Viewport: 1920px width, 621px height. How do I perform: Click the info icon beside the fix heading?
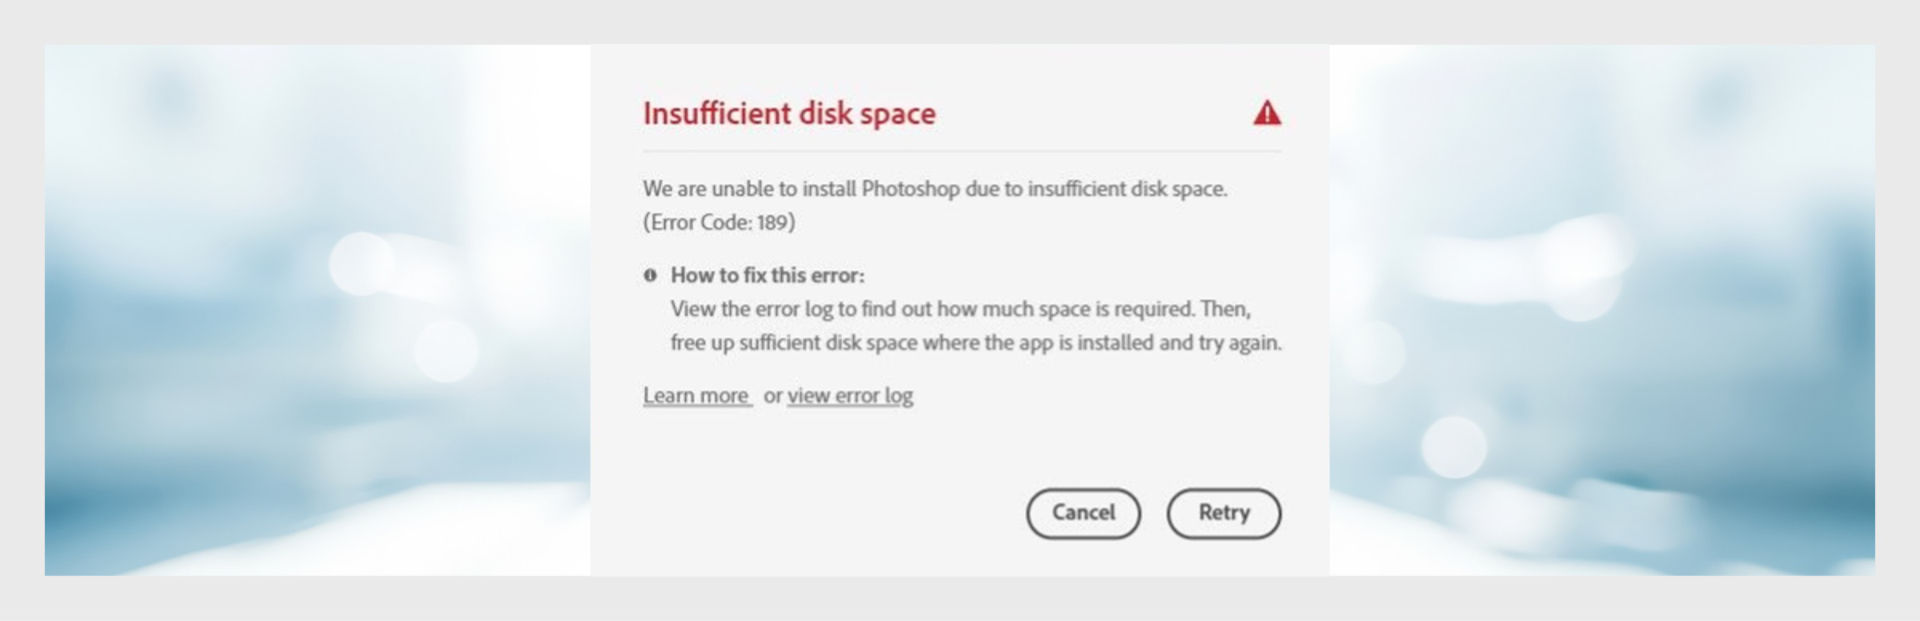[x=650, y=275]
